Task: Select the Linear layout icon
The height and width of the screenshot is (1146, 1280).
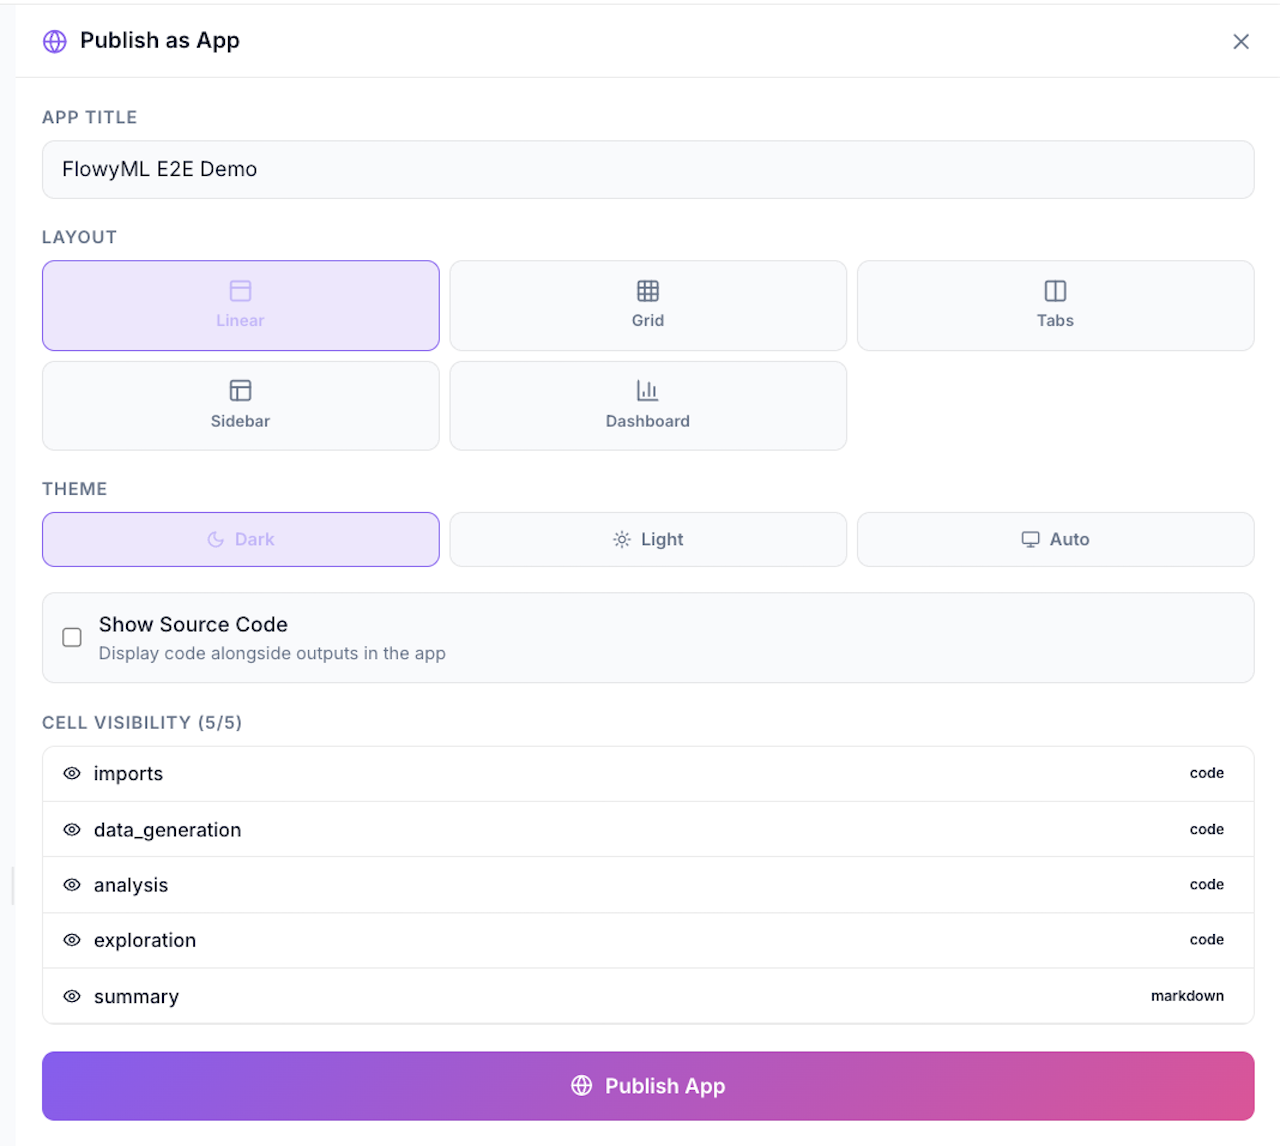Action: point(240,291)
